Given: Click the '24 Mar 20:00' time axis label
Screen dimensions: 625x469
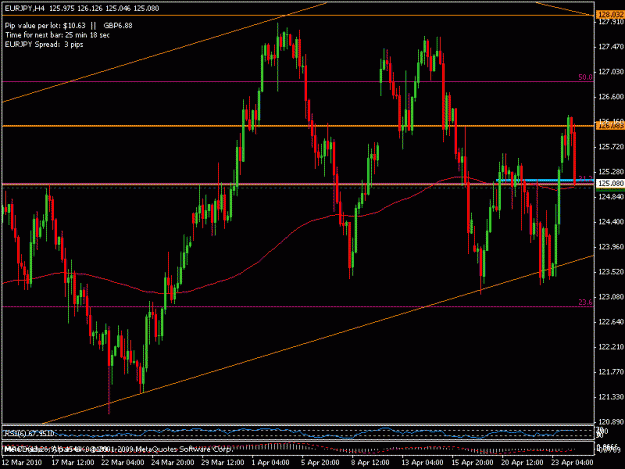Looking at the screenshot, I should (x=173, y=463).
